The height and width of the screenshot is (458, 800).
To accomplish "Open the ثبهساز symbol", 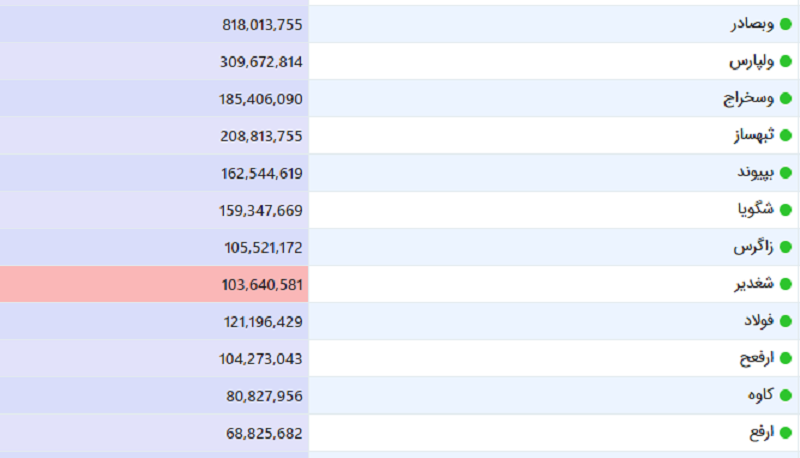I will [x=754, y=135].
